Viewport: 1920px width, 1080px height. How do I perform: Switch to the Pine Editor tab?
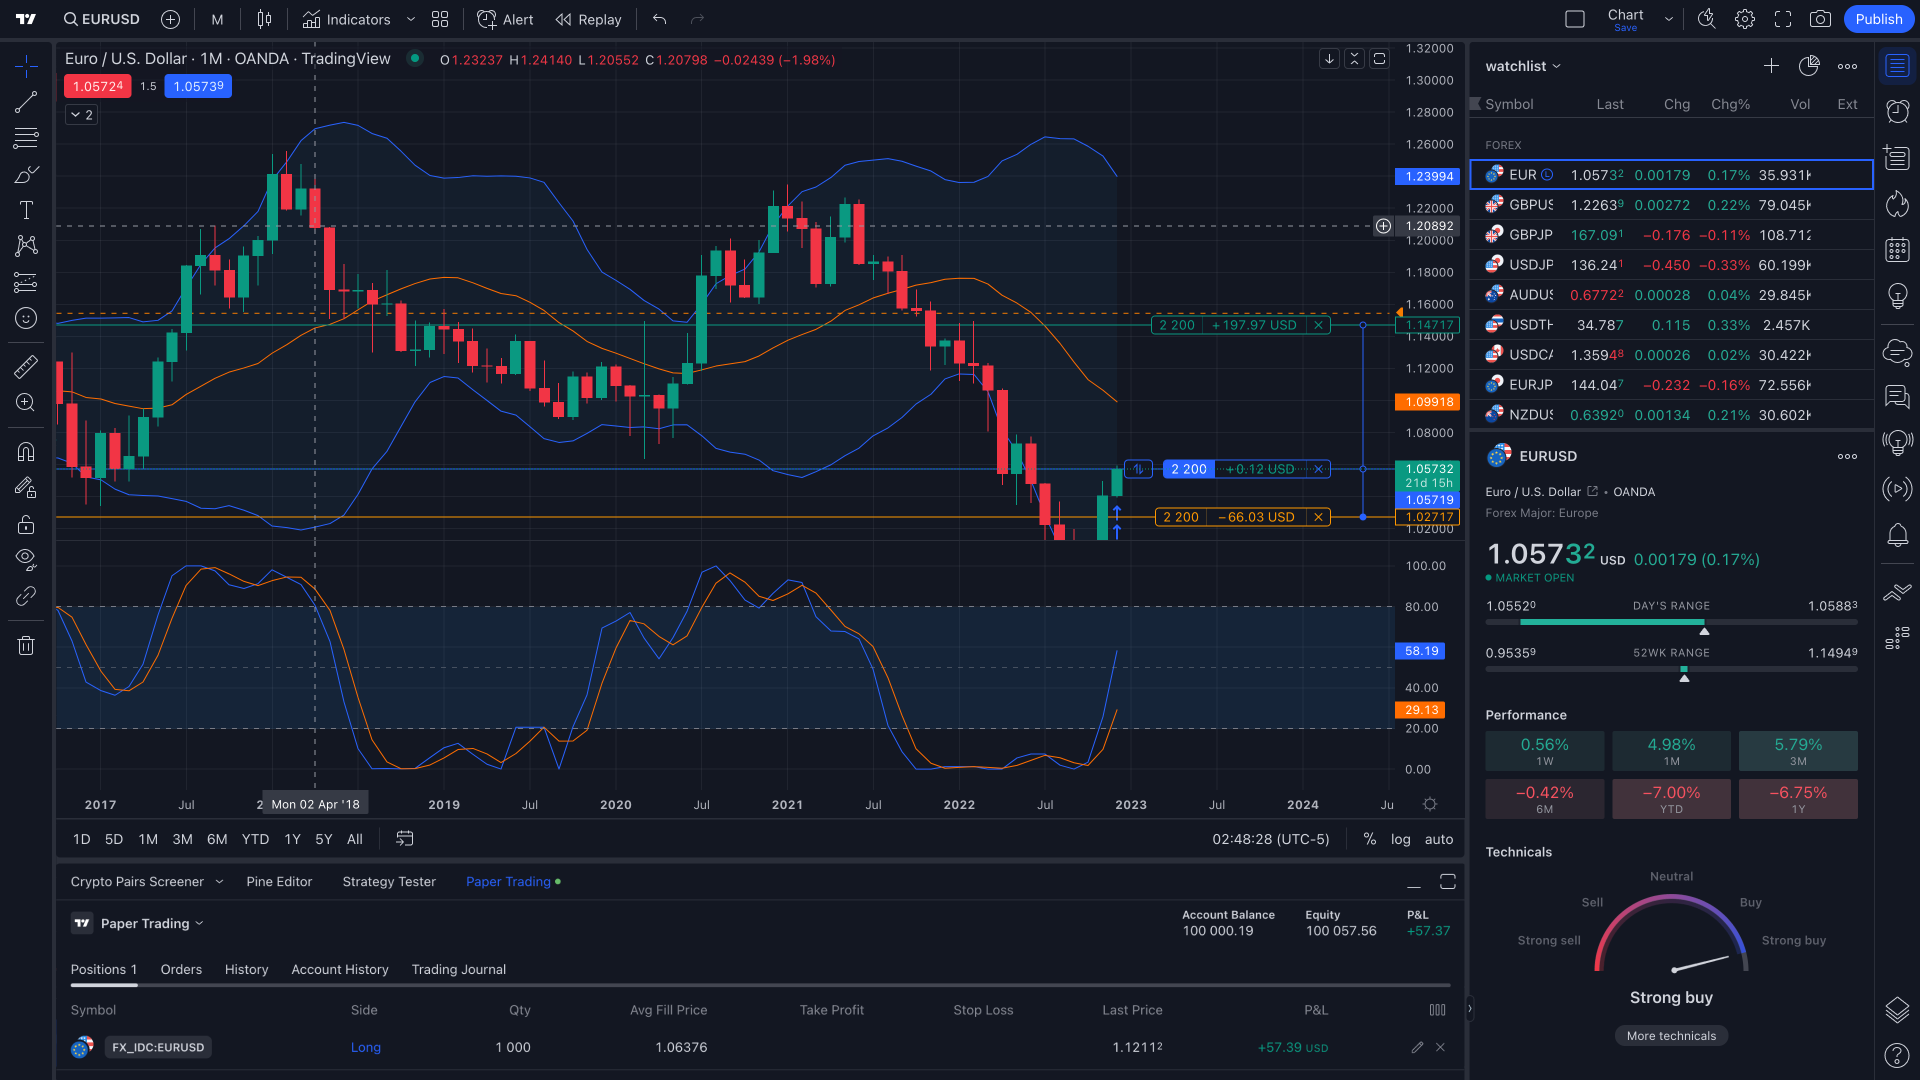click(x=279, y=881)
